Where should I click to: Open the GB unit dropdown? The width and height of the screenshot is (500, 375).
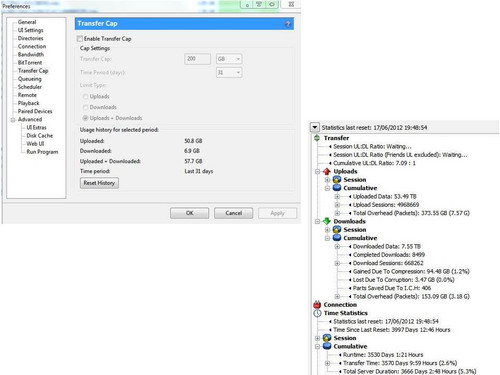tap(229, 59)
